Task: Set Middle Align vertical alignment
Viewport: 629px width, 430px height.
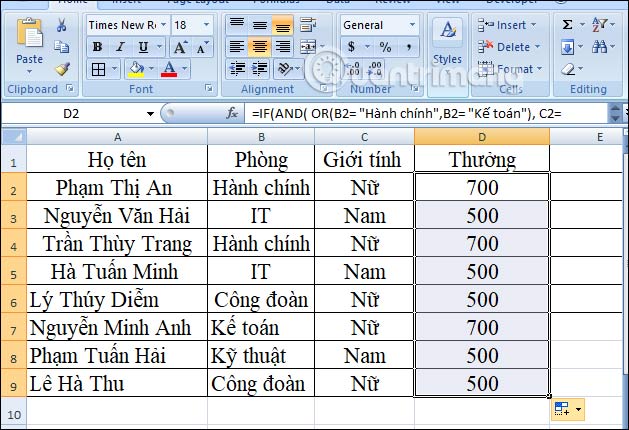Action: click(260, 25)
